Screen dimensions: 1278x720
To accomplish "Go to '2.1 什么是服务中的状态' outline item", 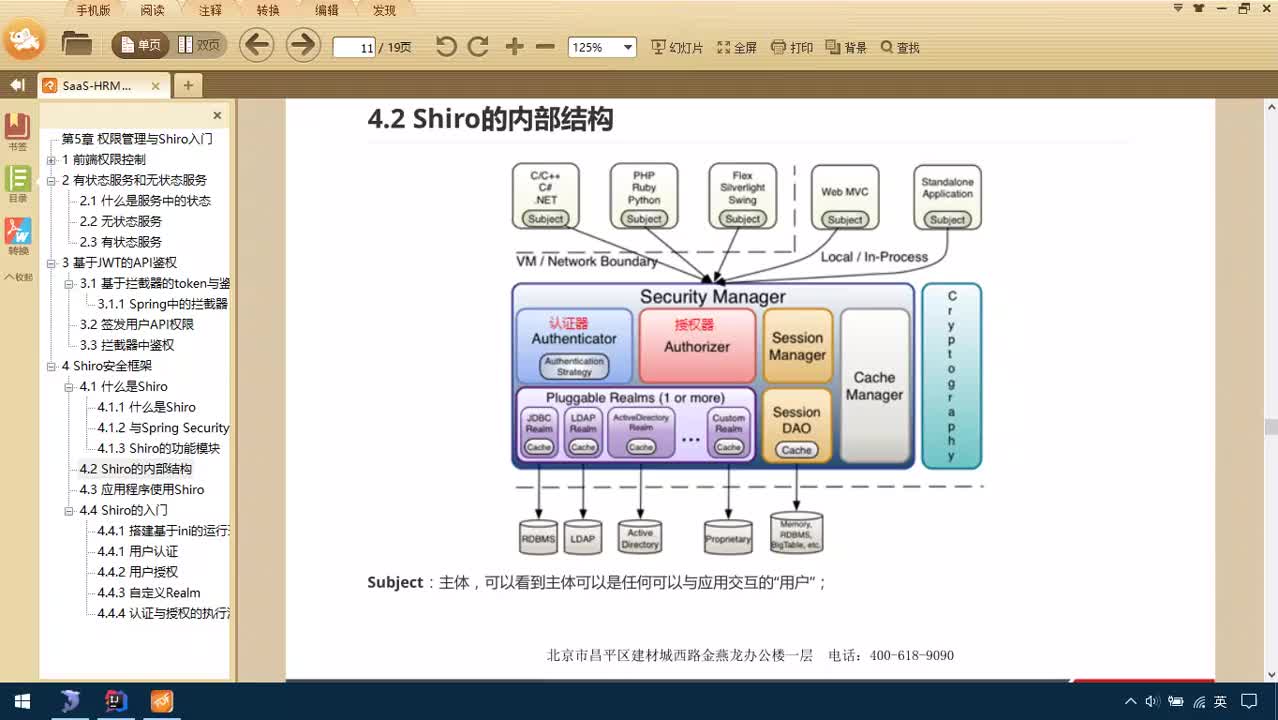I will (145, 201).
